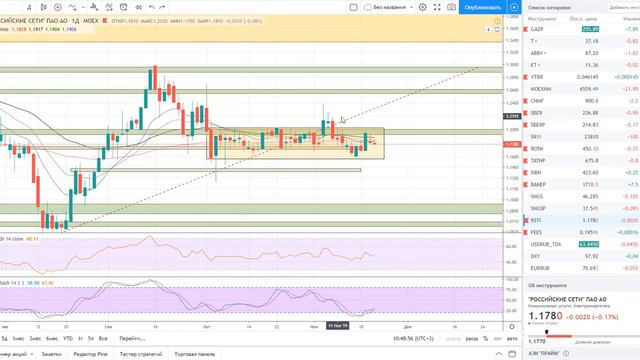Maximize the bottom panel square icon
640x360 pixels.
coord(512,354)
